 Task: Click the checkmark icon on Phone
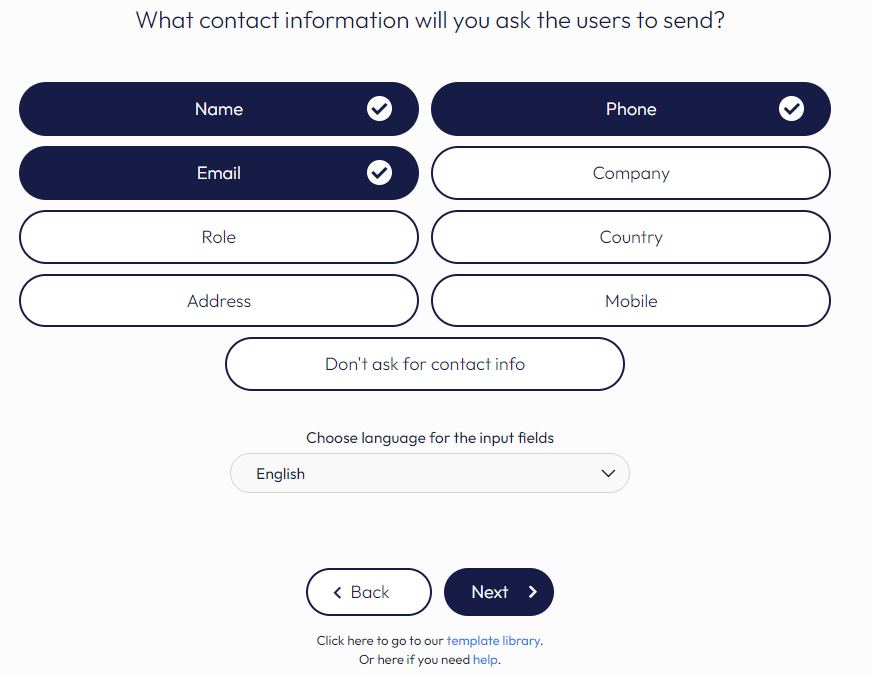click(791, 109)
